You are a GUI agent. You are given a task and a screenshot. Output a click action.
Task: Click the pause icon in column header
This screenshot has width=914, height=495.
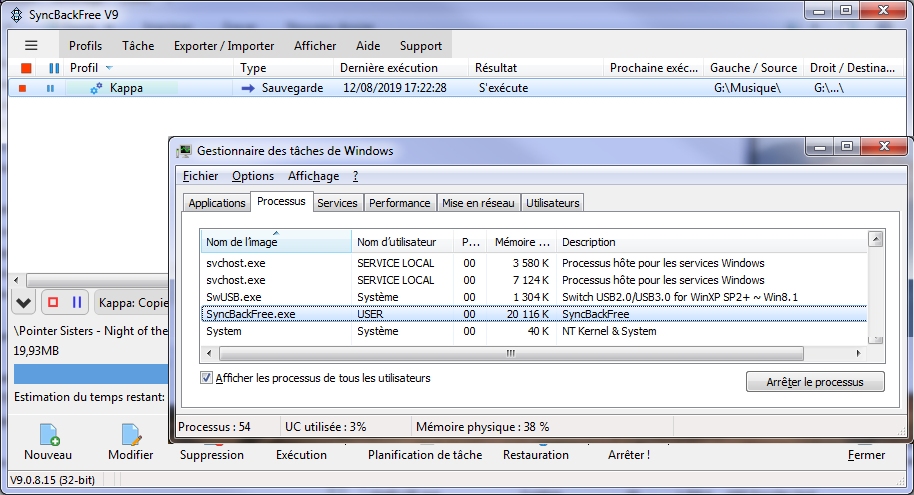coord(54,68)
